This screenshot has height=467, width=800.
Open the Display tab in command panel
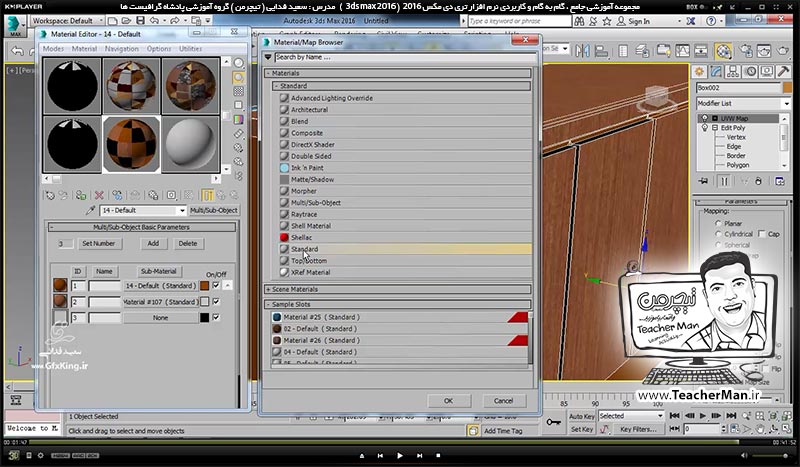click(x=767, y=71)
